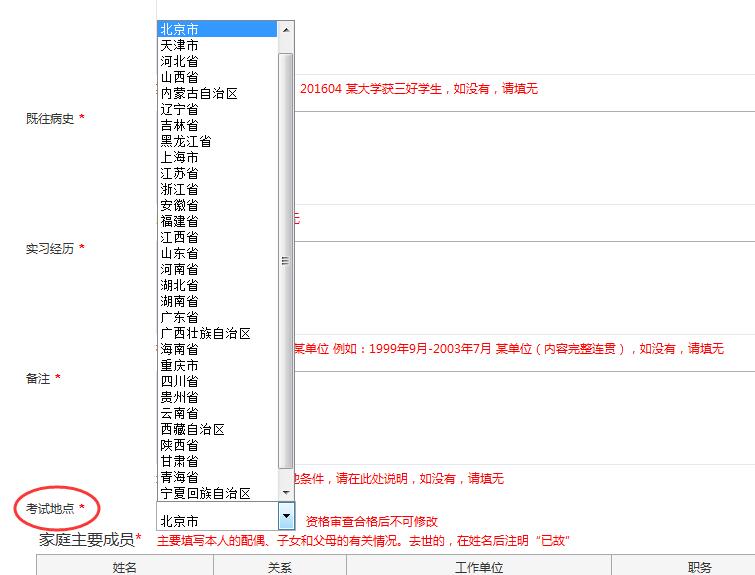Pick 福建省 from the list
Screen dimensions: 755x575
(x=180, y=221)
